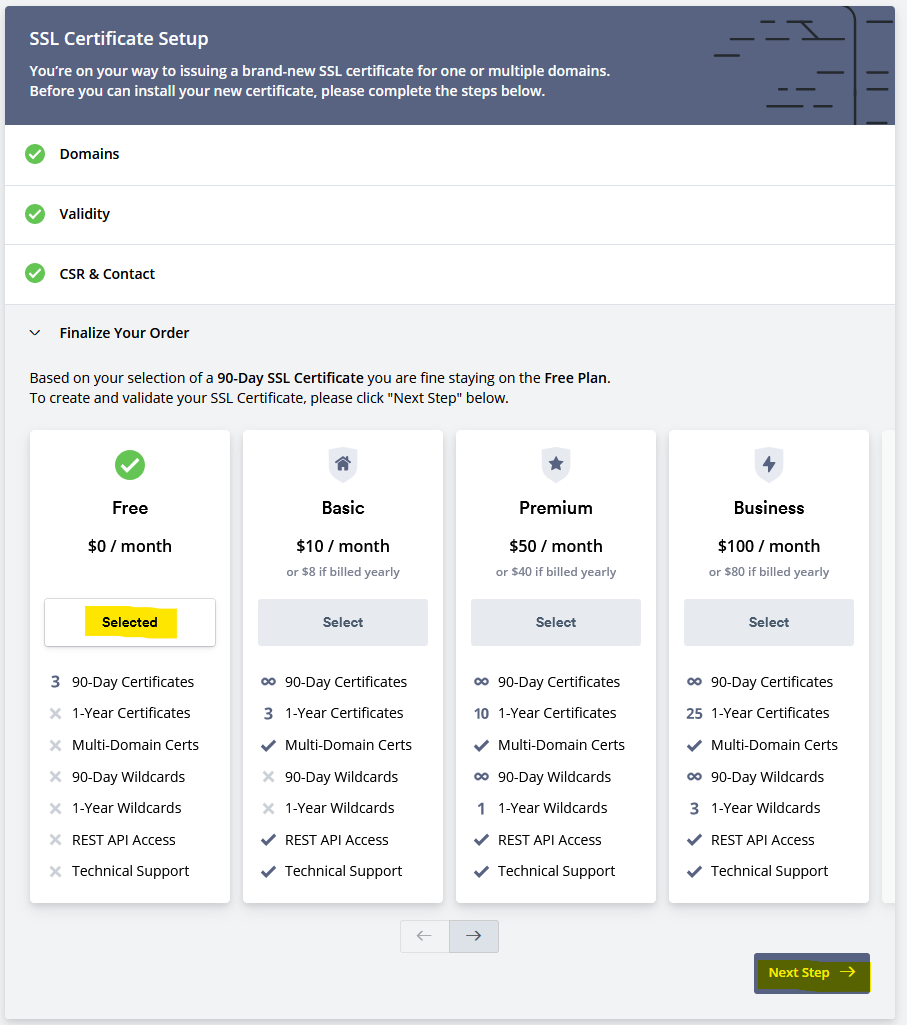This screenshot has height=1025, width=907.
Task: Click the green checkmark beside Validity
Action: (35, 214)
